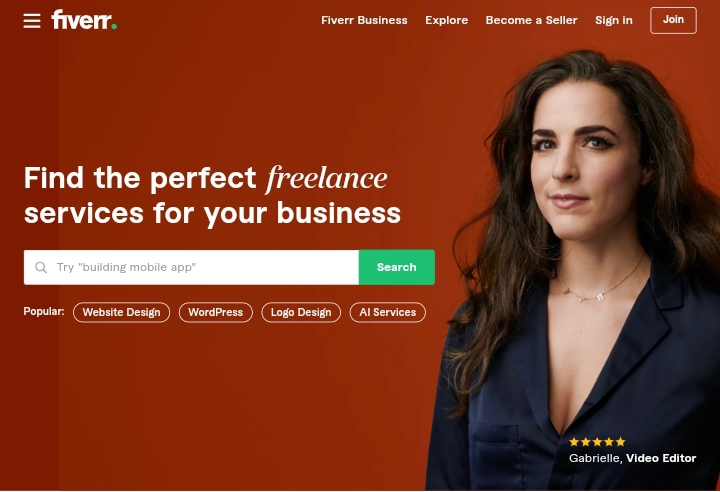Choose the Logo Design tag
720x492 pixels.
[x=301, y=312]
